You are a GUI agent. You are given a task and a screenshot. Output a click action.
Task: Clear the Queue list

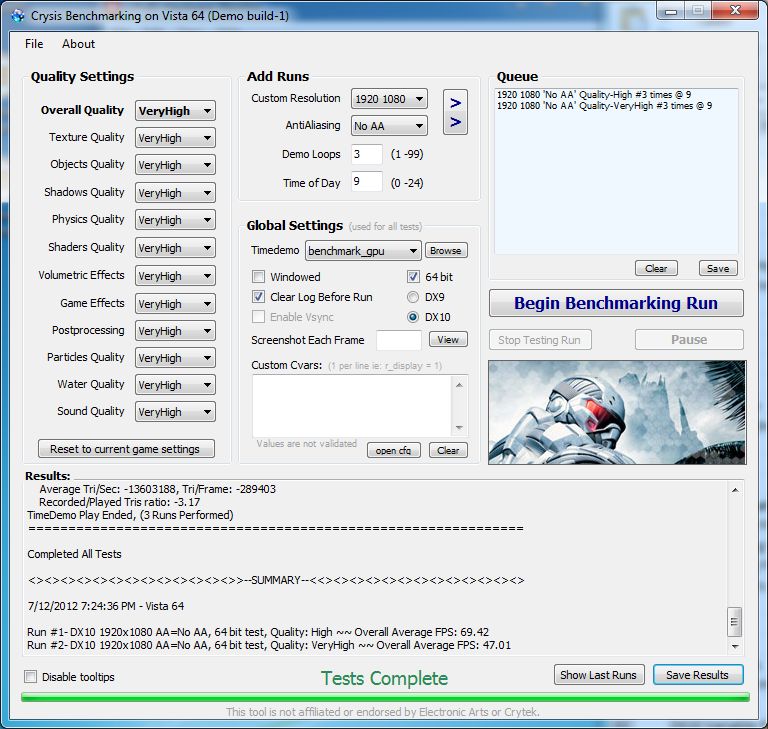point(656,268)
